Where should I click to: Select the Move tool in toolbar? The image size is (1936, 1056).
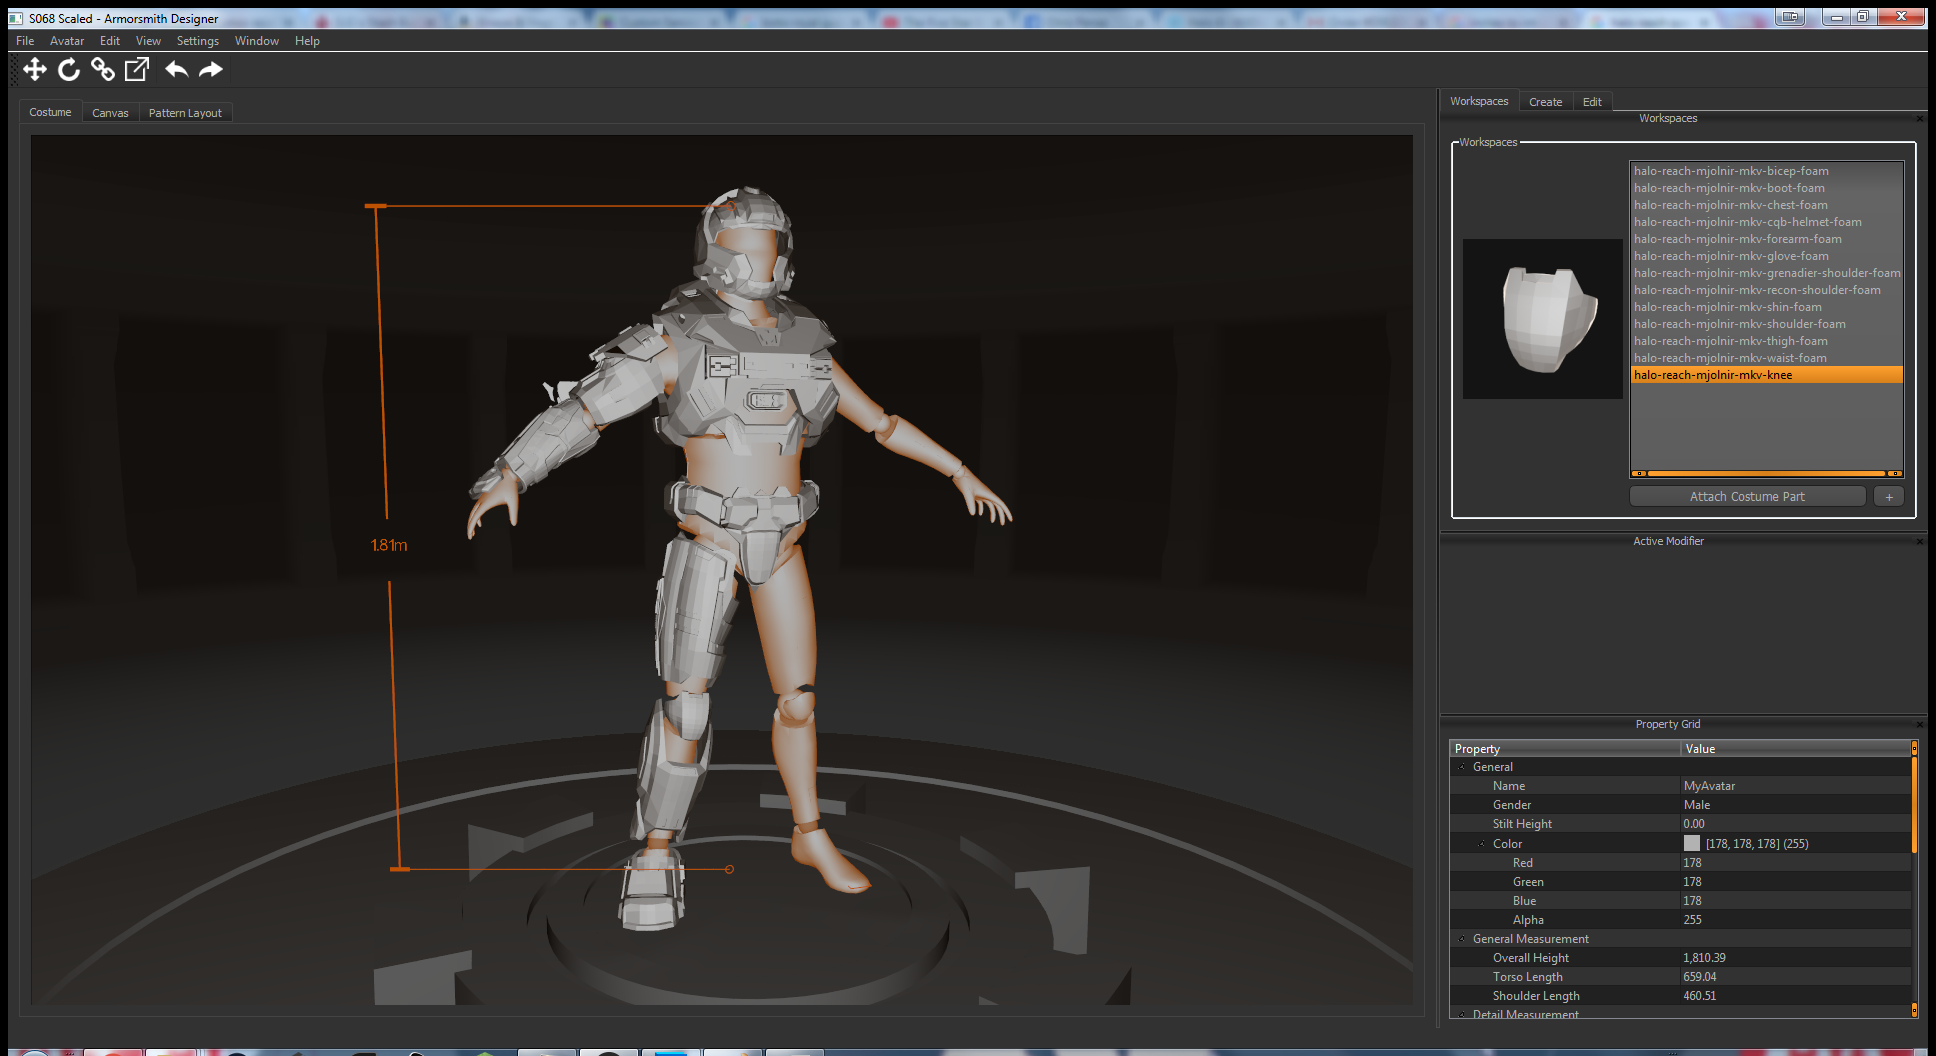pyautogui.click(x=35, y=69)
